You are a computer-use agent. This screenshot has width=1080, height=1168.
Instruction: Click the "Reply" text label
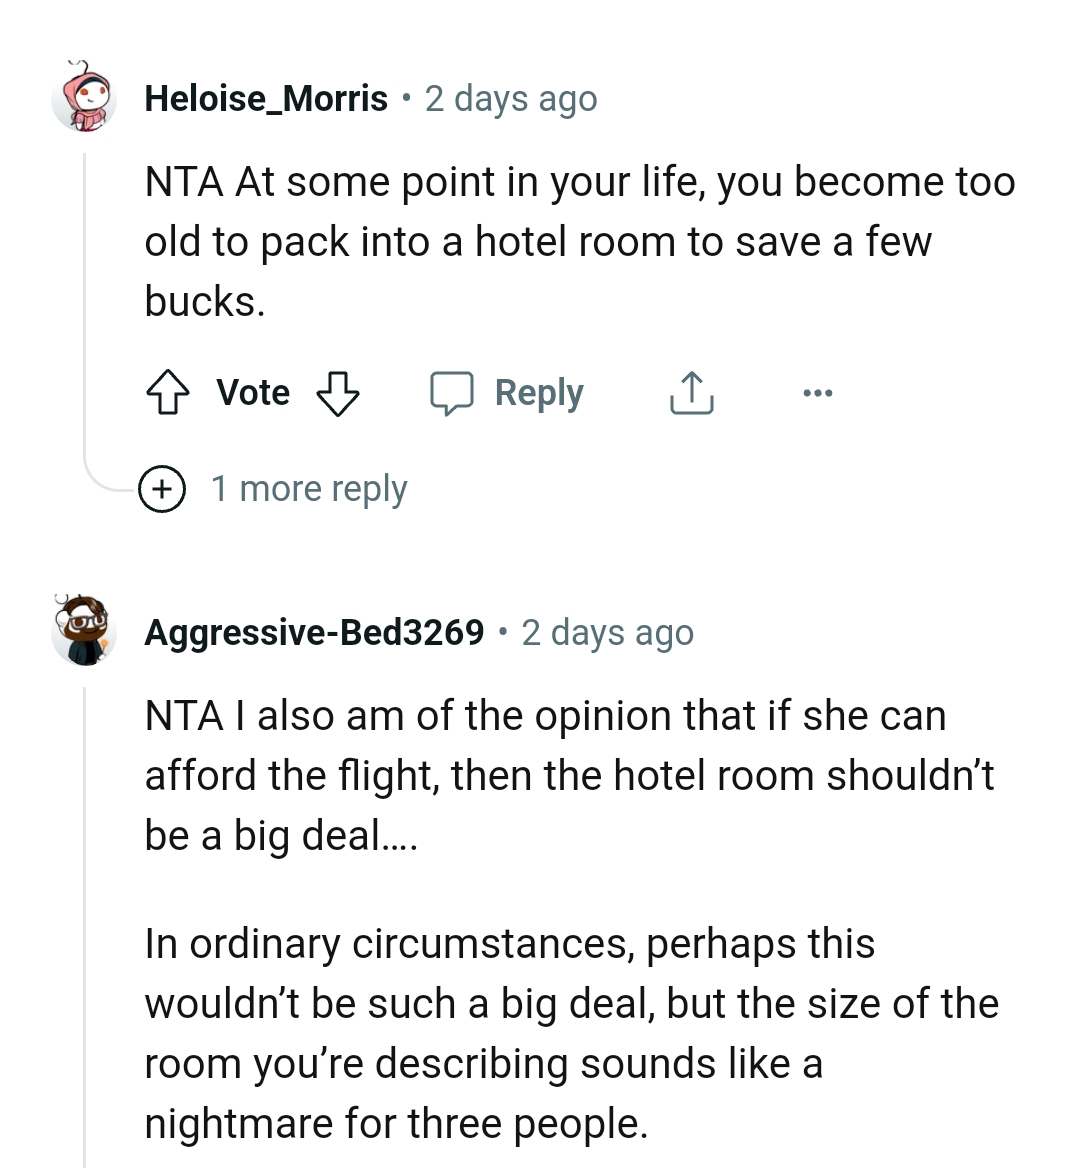539,393
